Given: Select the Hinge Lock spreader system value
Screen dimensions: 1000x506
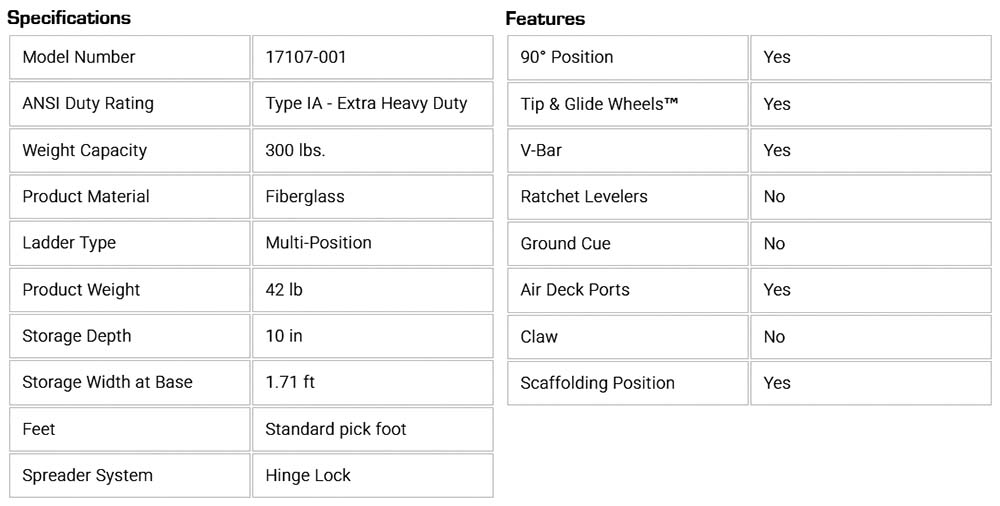Looking at the screenshot, I should click(308, 475).
